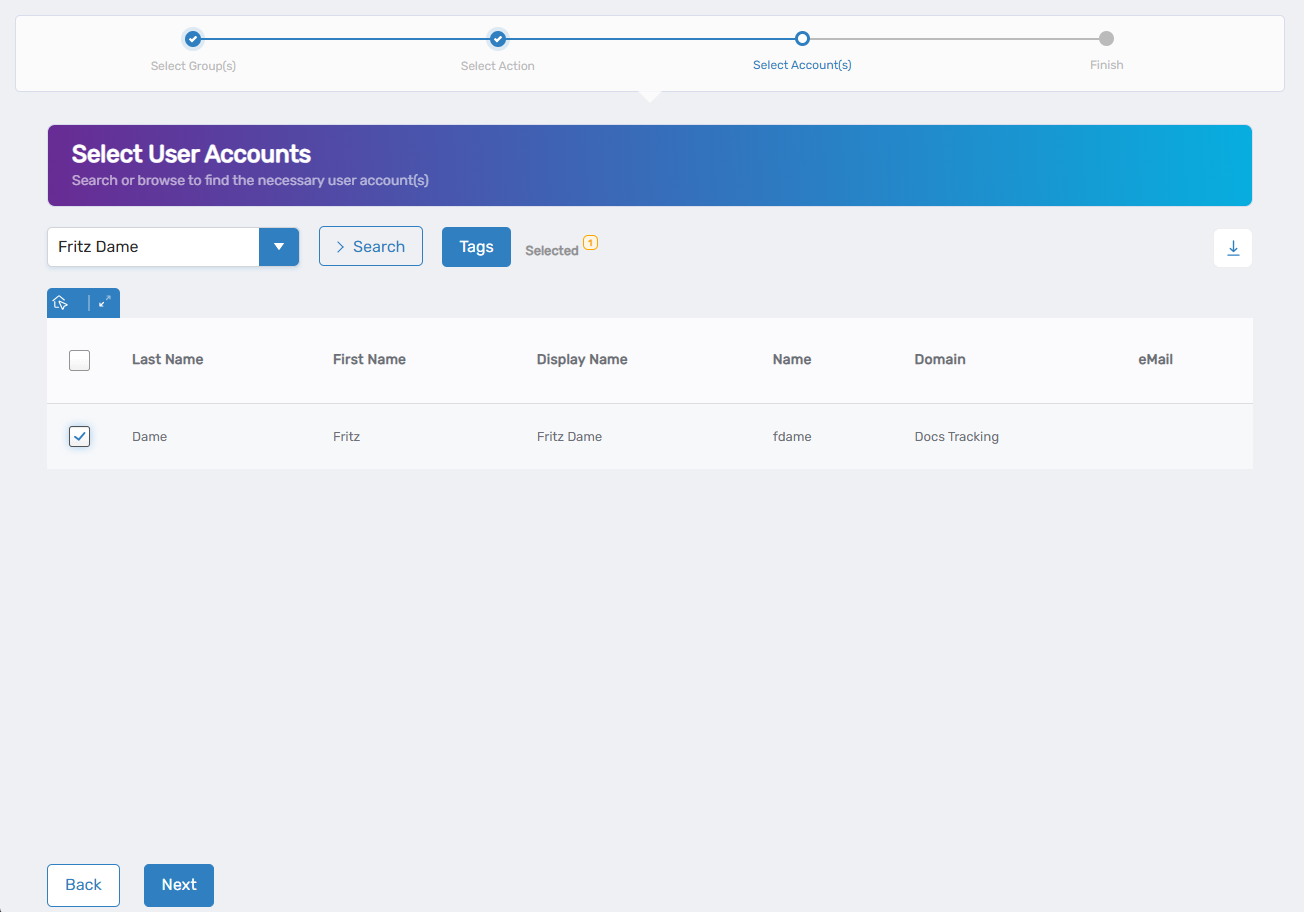
Task: Click the home selection icon above the table
Action: [x=61, y=302]
